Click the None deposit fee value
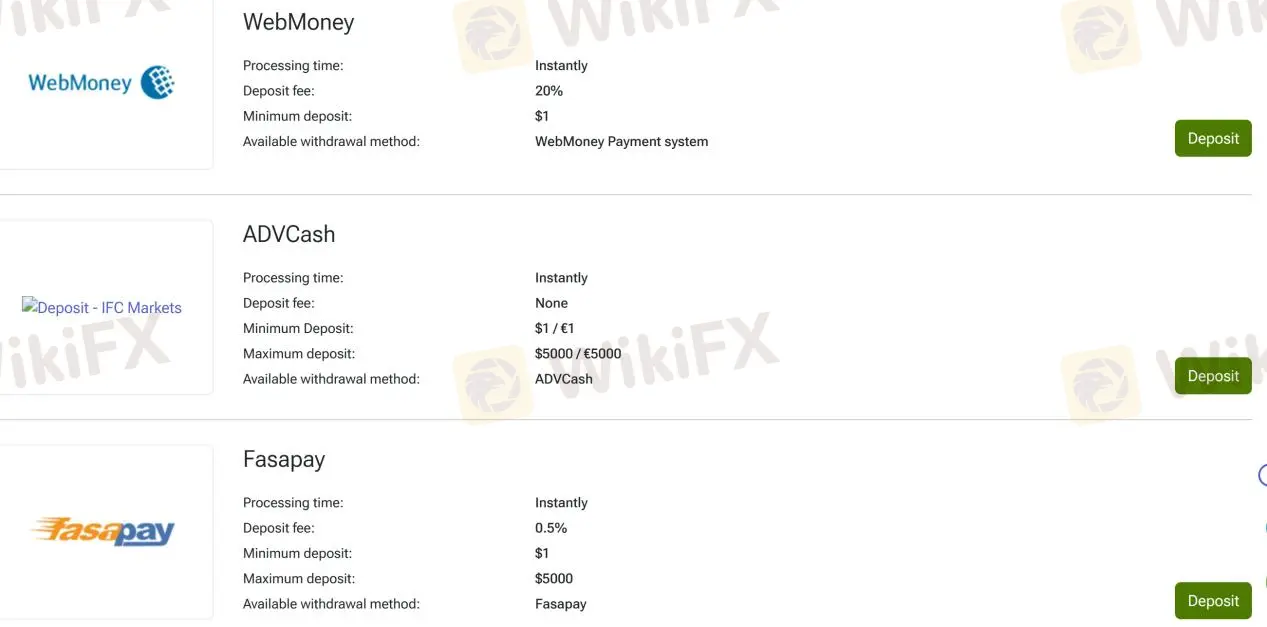1267x627 pixels. tap(551, 303)
